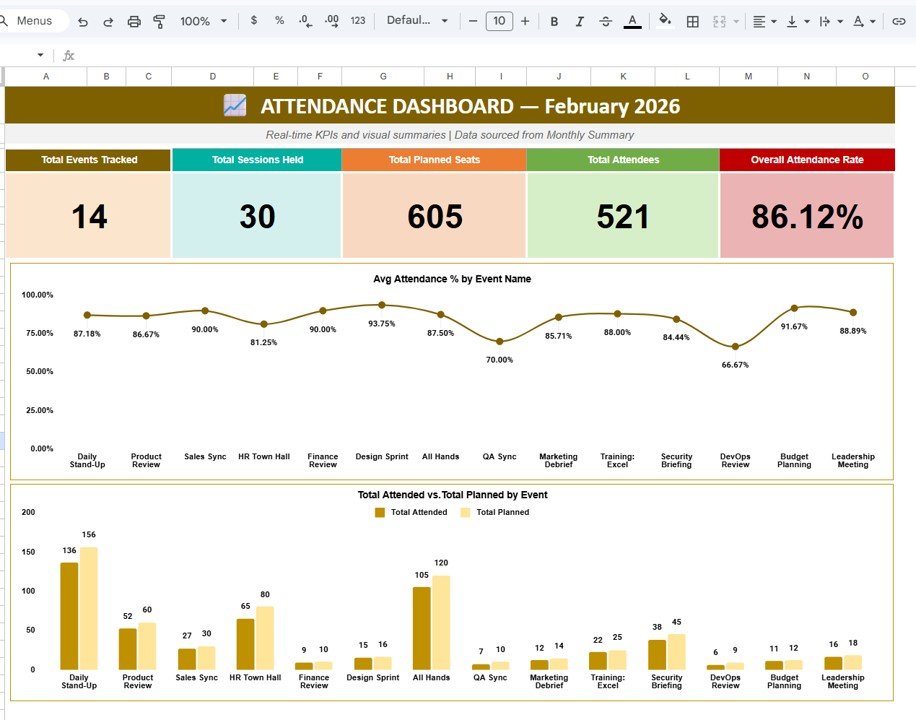This screenshot has height=720, width=916.
Task: Undo the last action
Action: pos(81,20)
